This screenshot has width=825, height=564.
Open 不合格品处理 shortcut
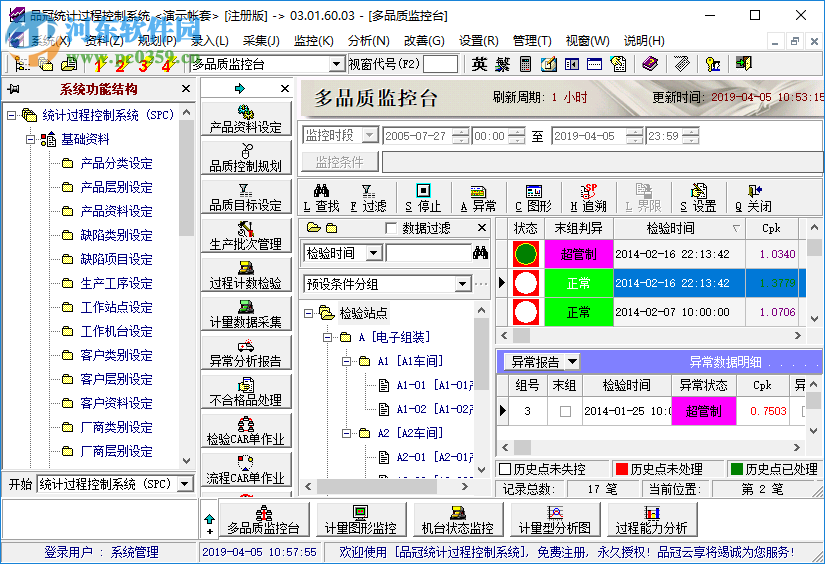(x=246, y=392)
